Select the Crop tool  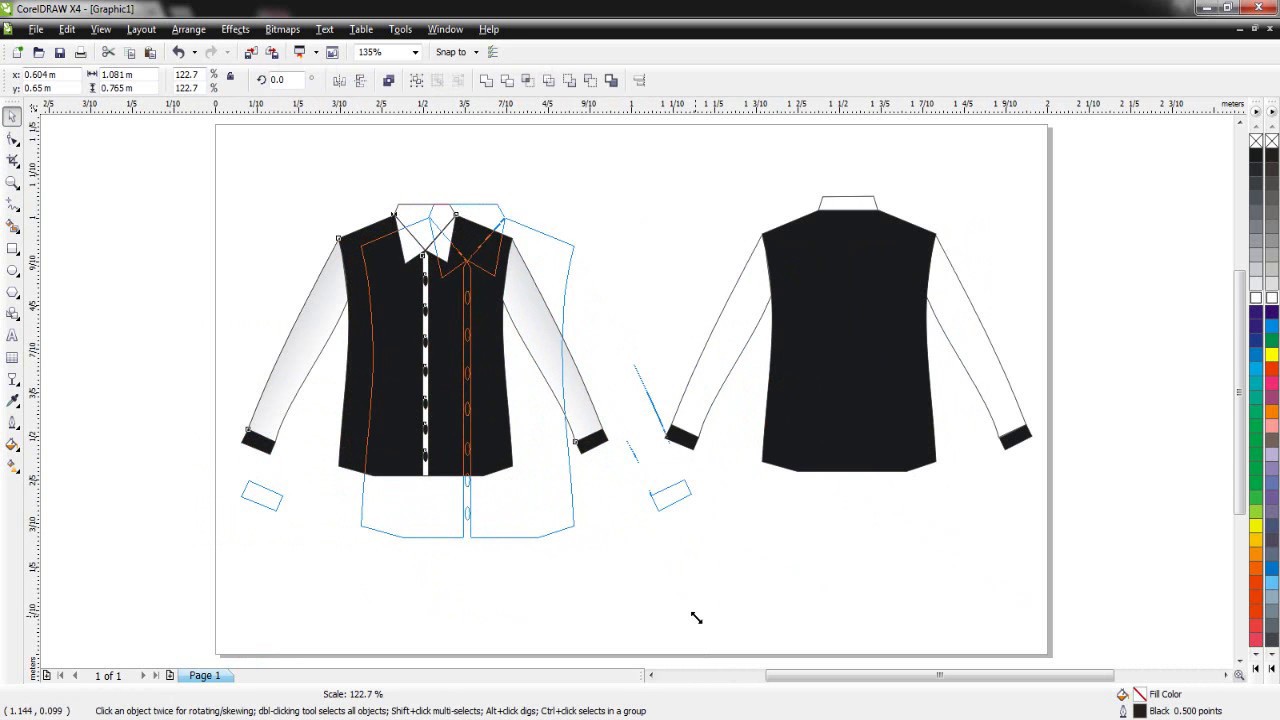pos(12,161)
